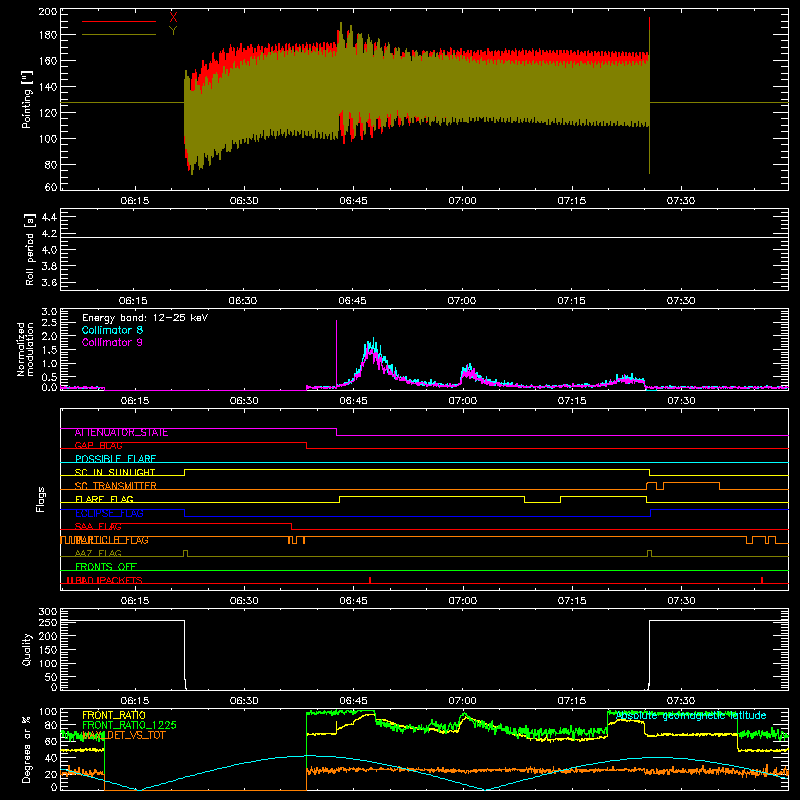Click 07:15 time label under modulation plot
Image resolution: width=800 pixels, height=800 pixels.
pos(571,401)
